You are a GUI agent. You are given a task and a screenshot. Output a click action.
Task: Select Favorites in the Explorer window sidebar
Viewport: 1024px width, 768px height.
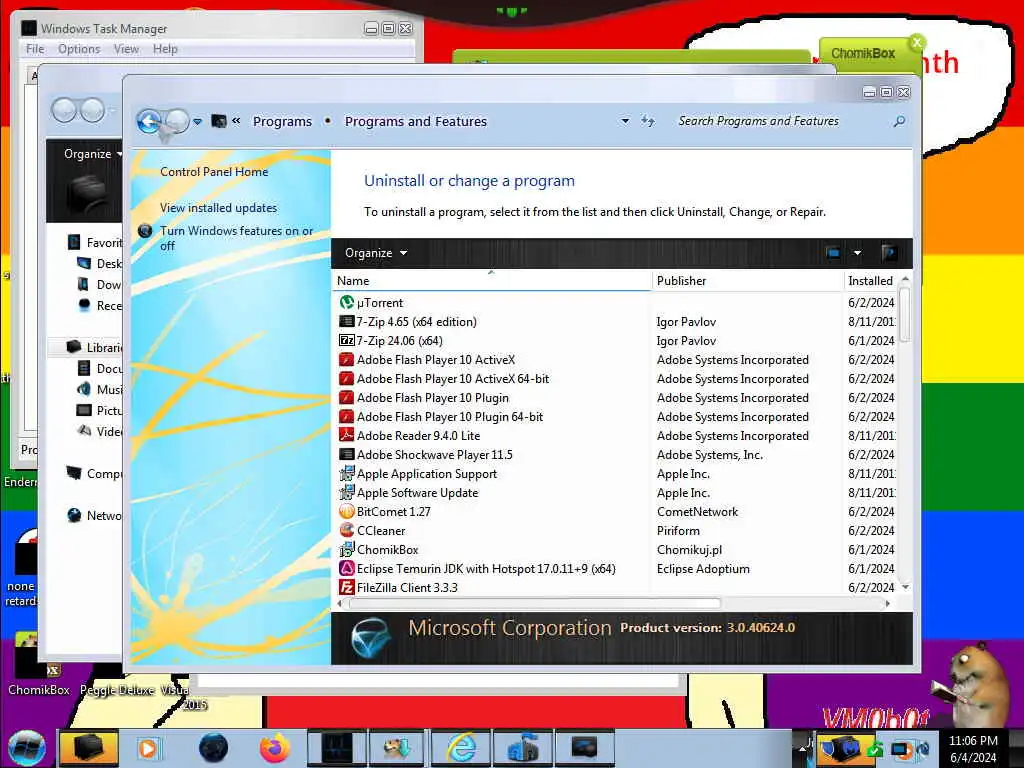(x=95, y=243)
